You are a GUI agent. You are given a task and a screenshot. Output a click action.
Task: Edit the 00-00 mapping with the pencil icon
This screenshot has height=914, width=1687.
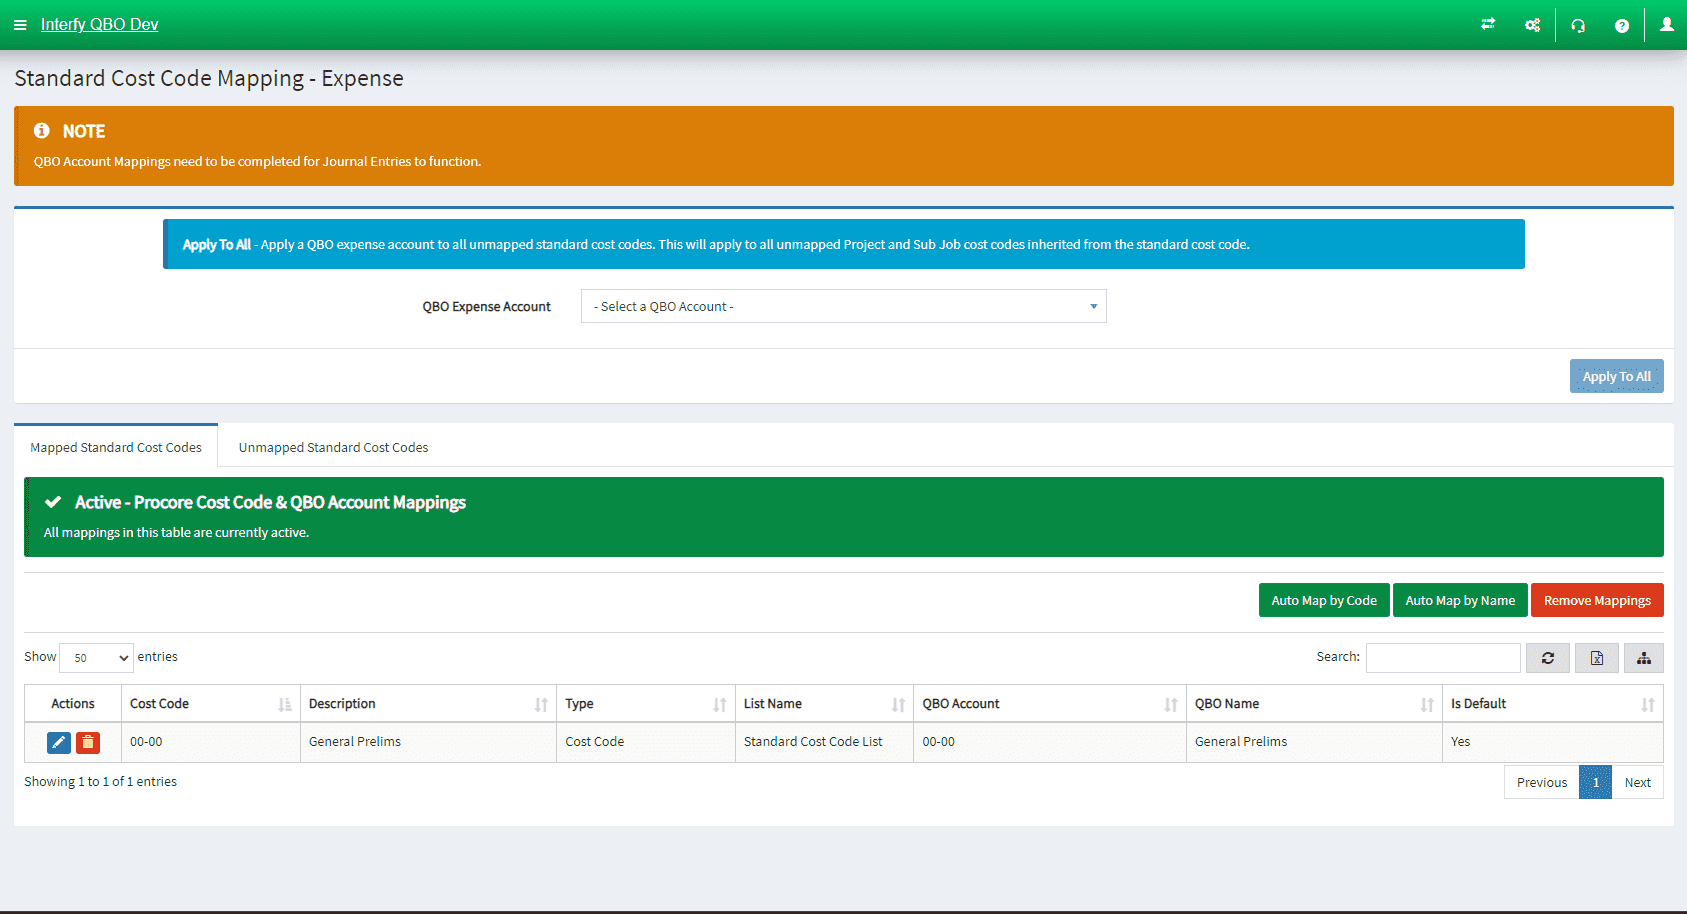tap(58, 742)
